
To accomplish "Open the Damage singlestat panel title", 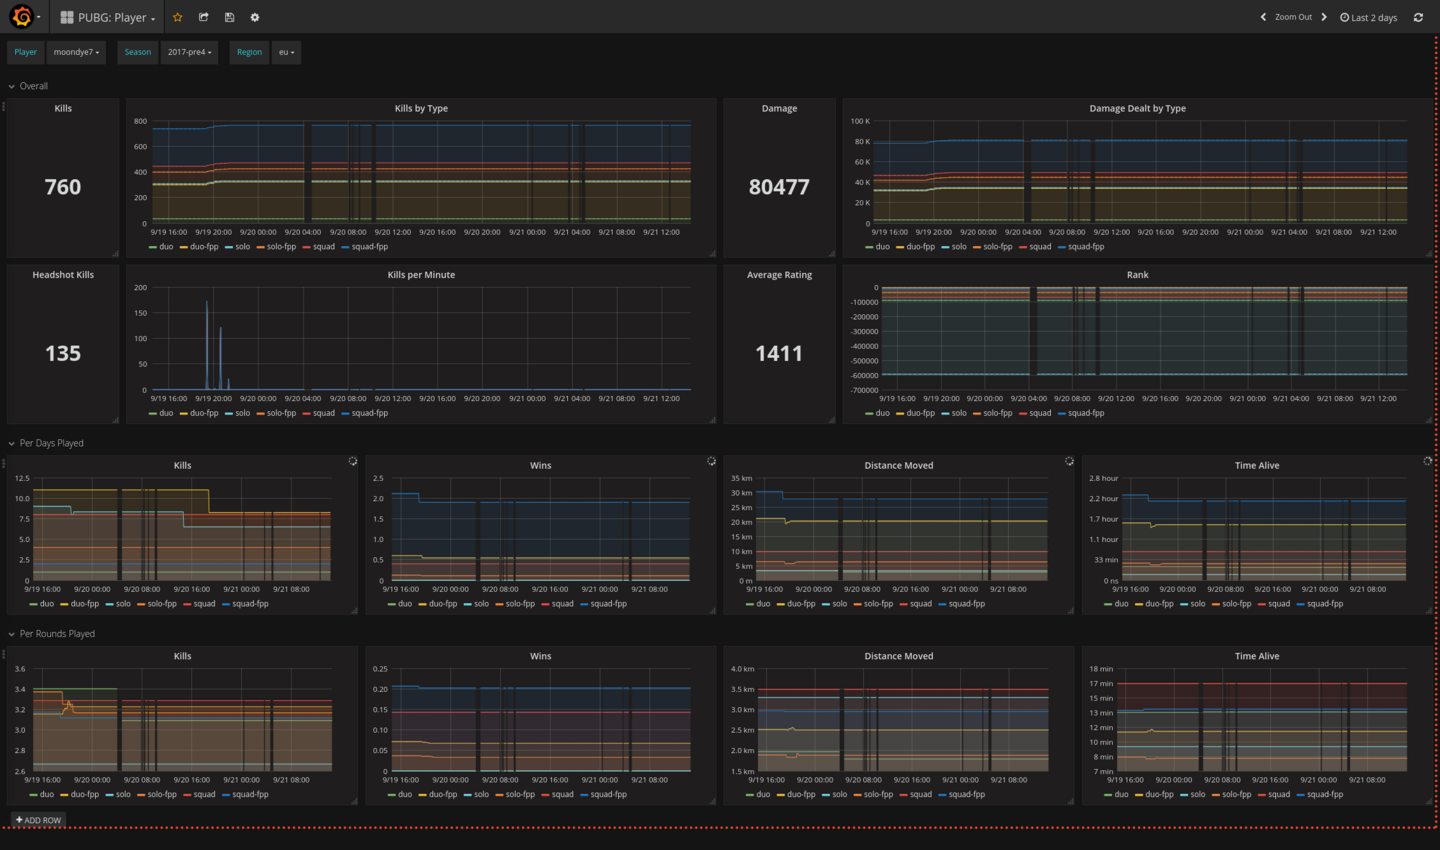I will click(x=779, y=108).
